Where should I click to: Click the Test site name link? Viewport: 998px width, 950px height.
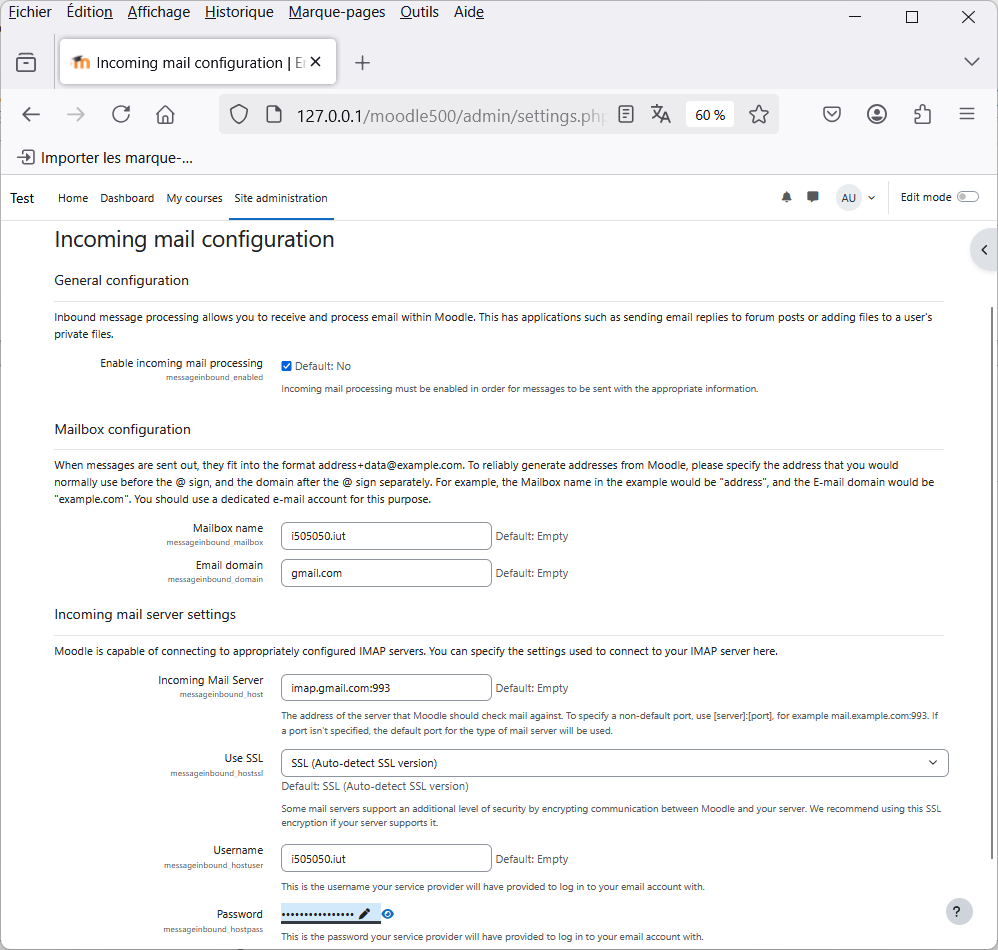22,199
